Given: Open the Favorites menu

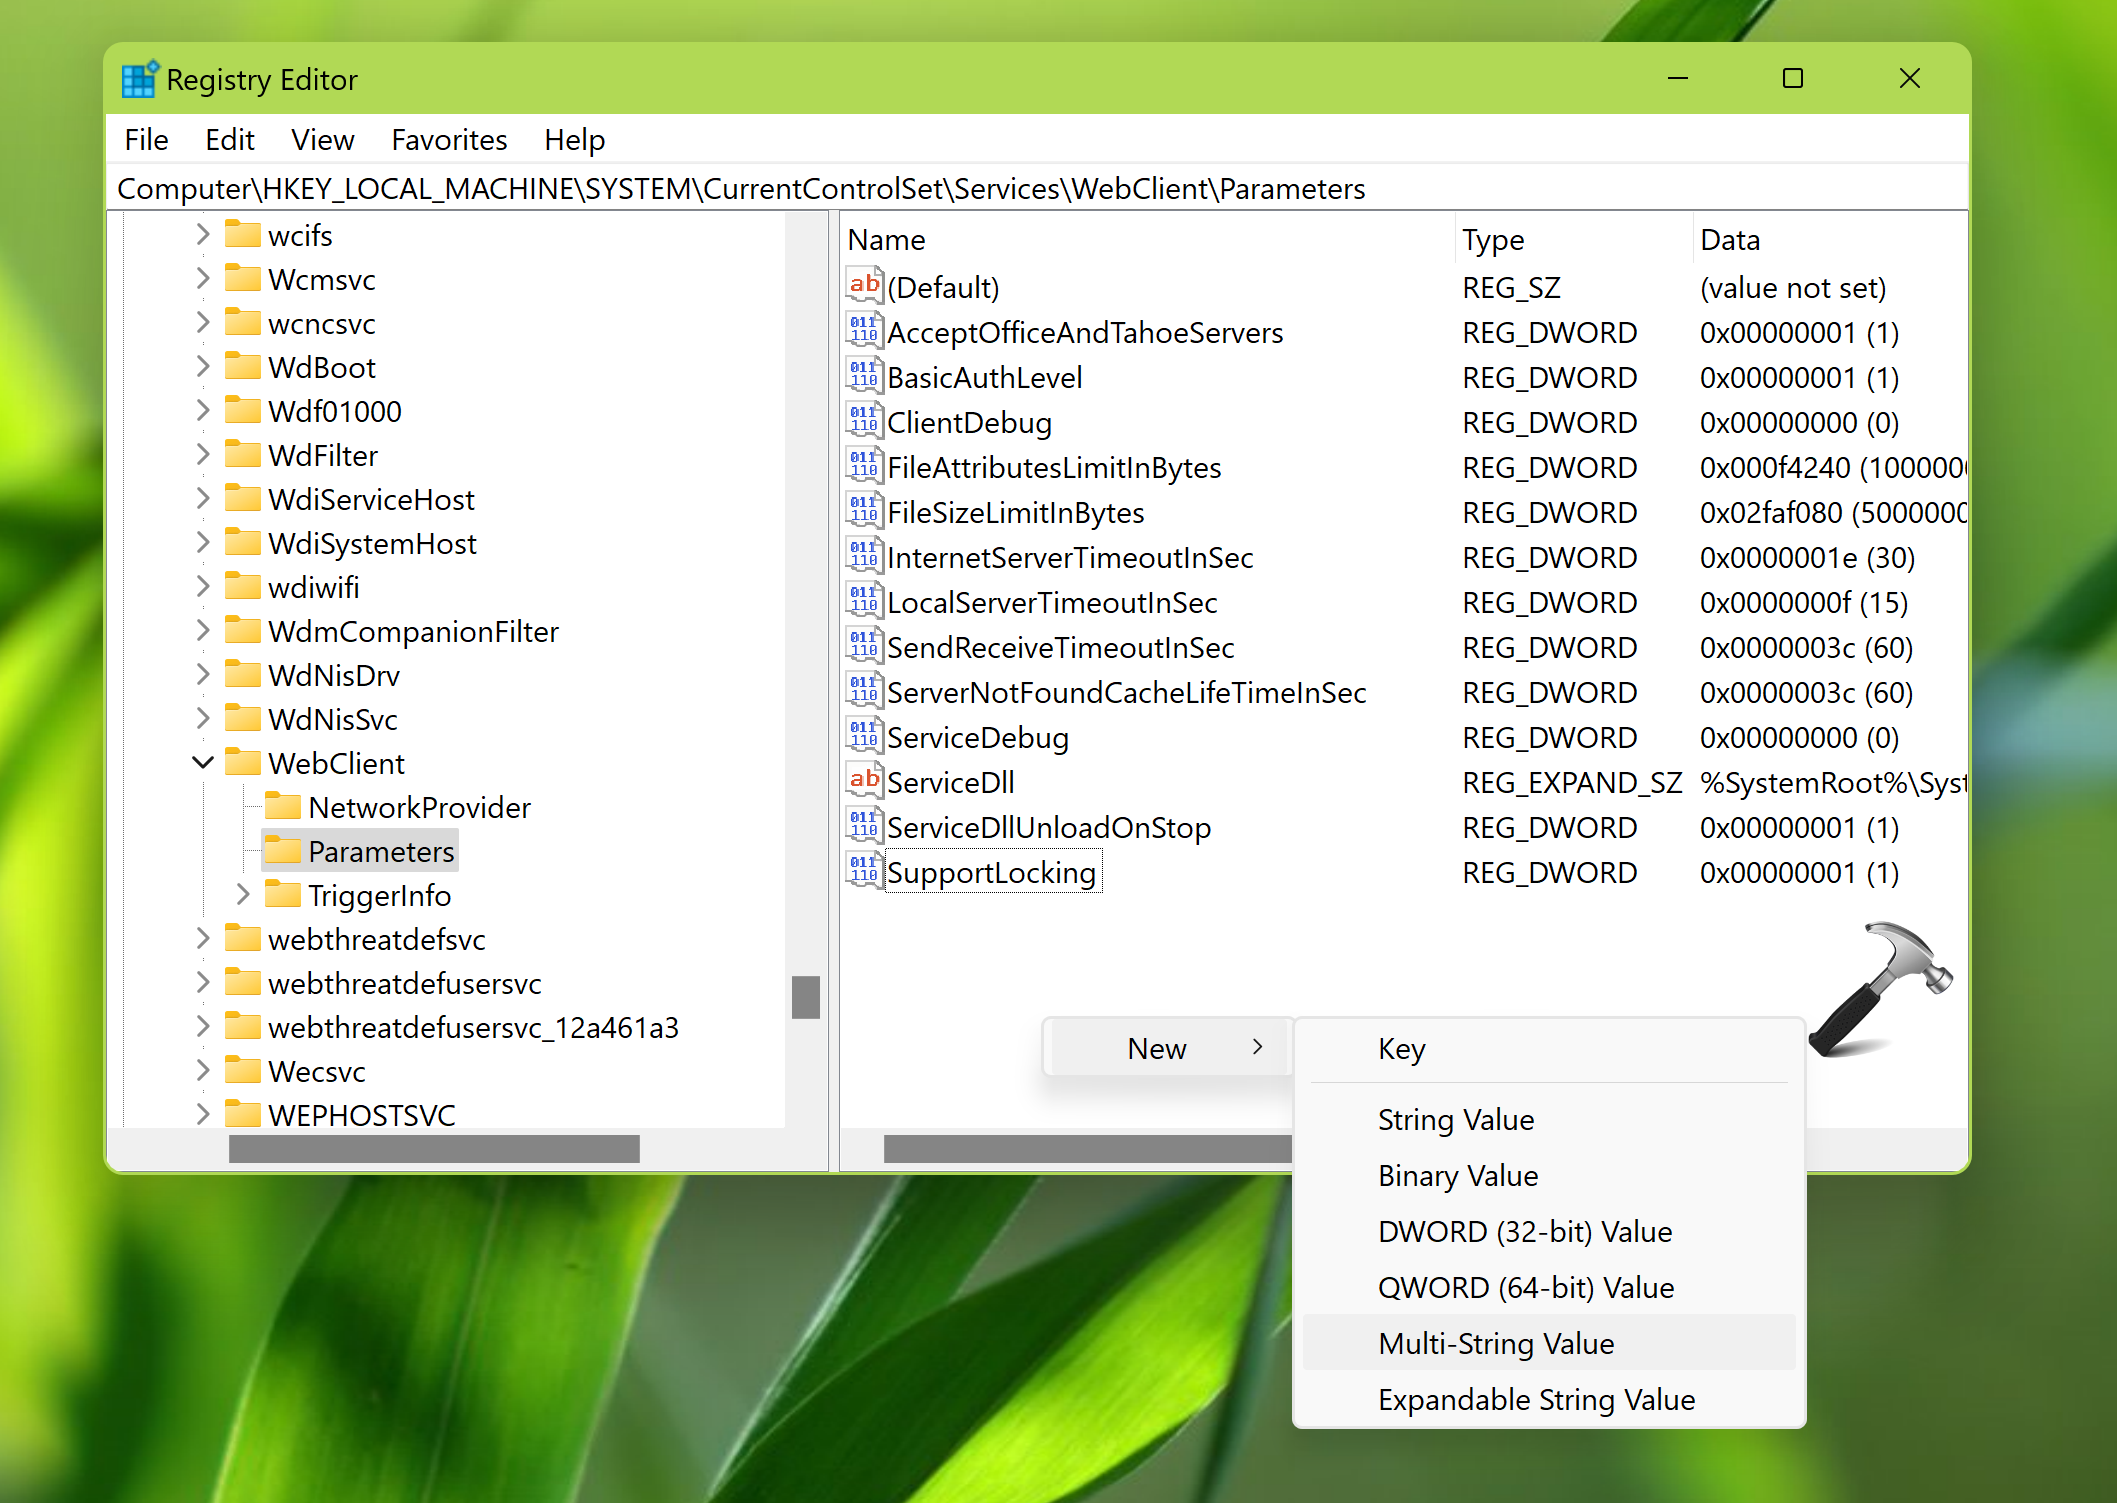Looking at the screenshot, I should pos(449,140).
